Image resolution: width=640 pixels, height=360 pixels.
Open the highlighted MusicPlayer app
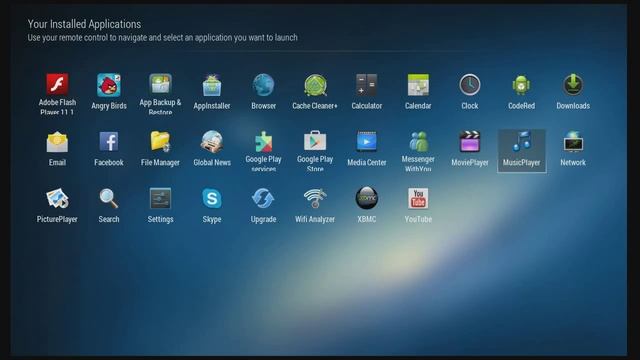[x=522, y=151]
